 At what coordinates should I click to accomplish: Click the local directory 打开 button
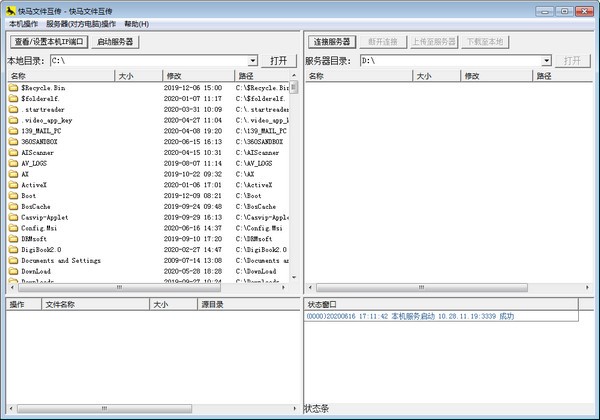tap(279, 61)
